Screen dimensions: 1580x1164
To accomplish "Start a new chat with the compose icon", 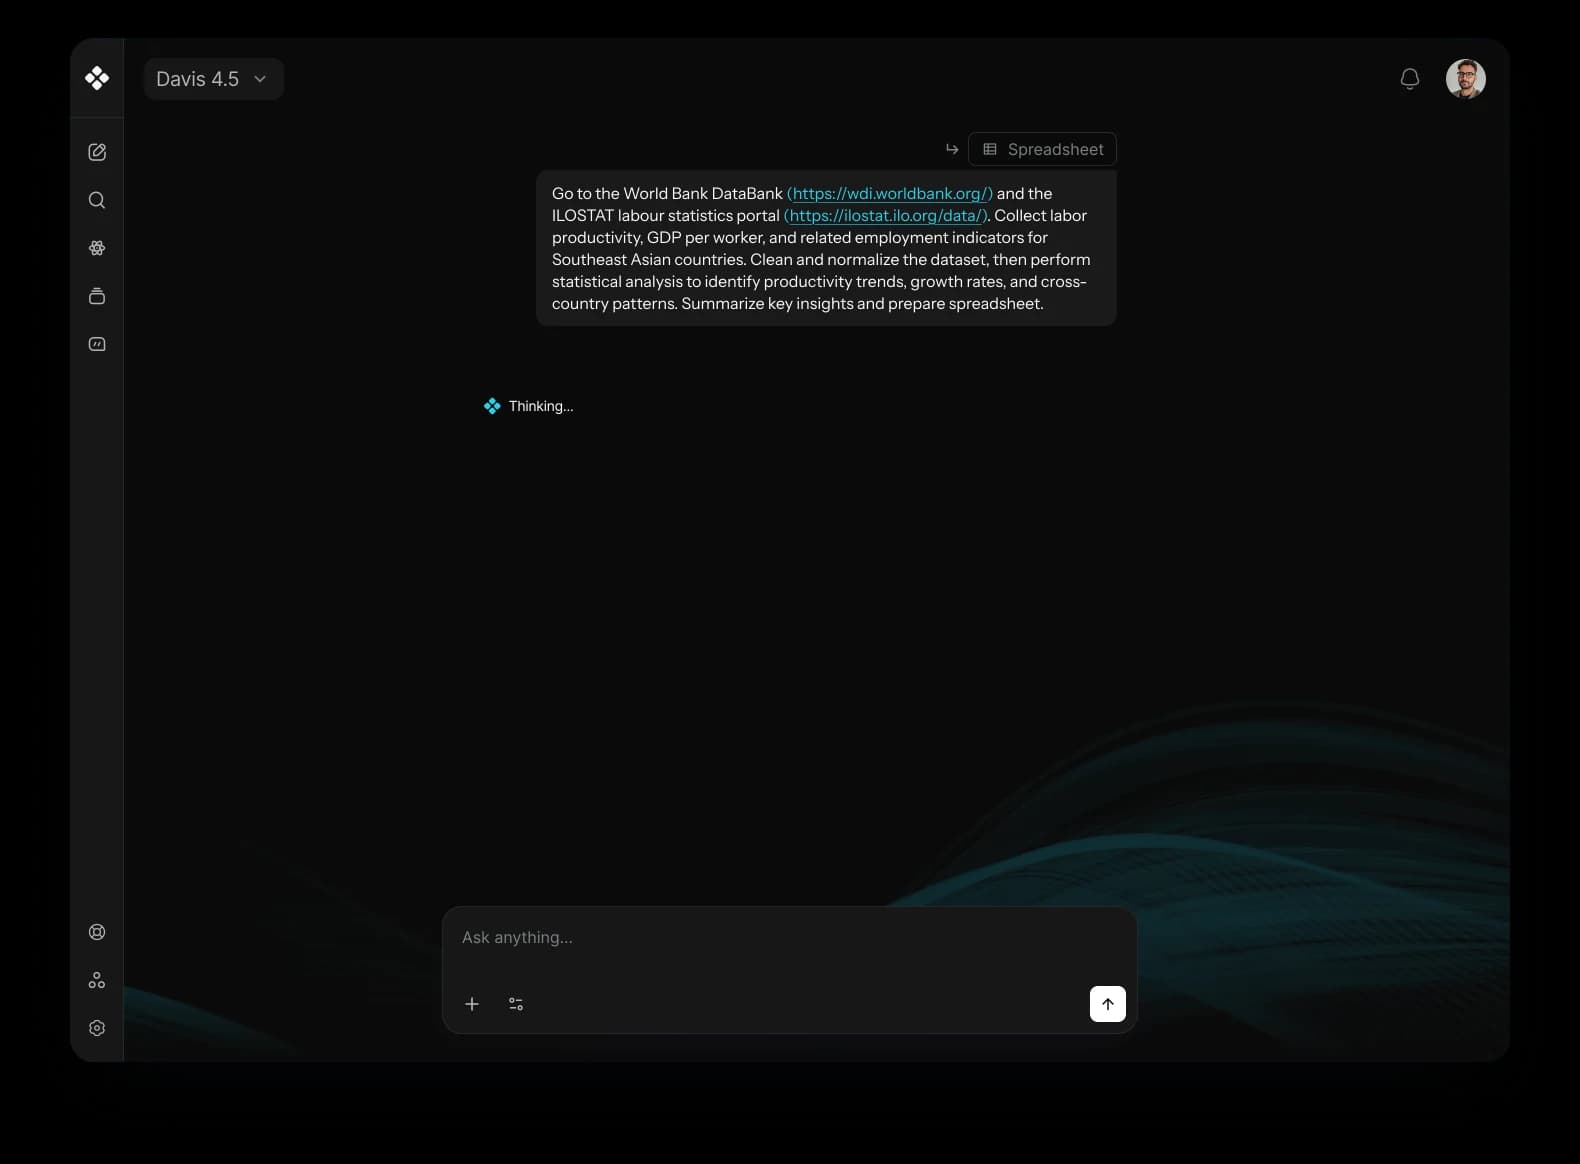I will (97, 152).
